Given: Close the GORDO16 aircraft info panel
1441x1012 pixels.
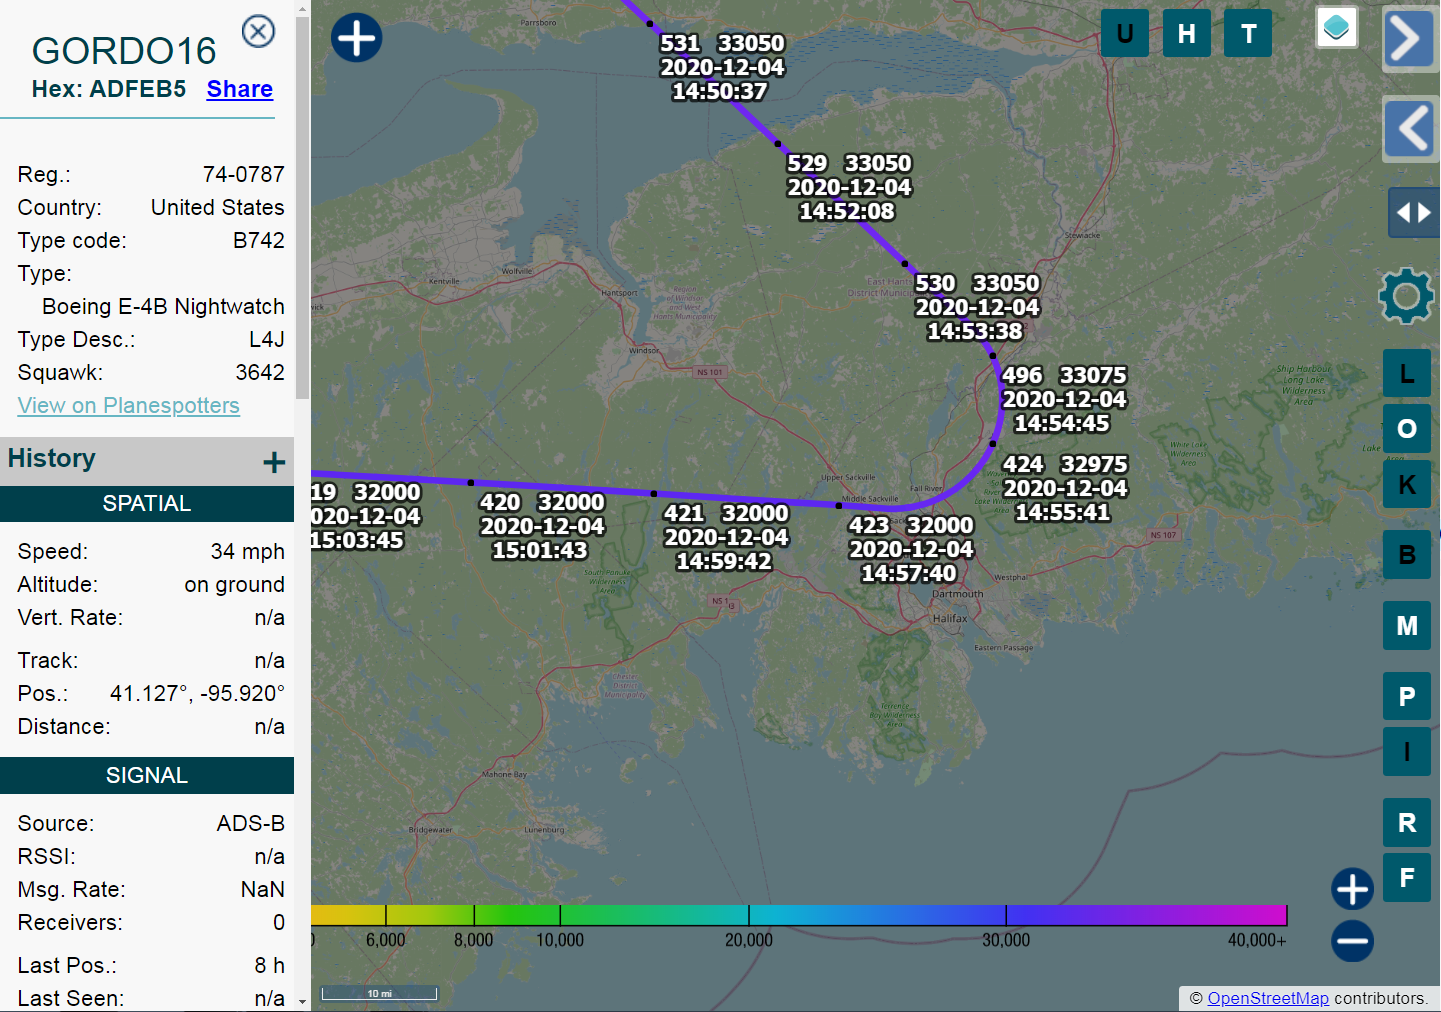Looking at the screenshot, I should click(x=258, y=32).
